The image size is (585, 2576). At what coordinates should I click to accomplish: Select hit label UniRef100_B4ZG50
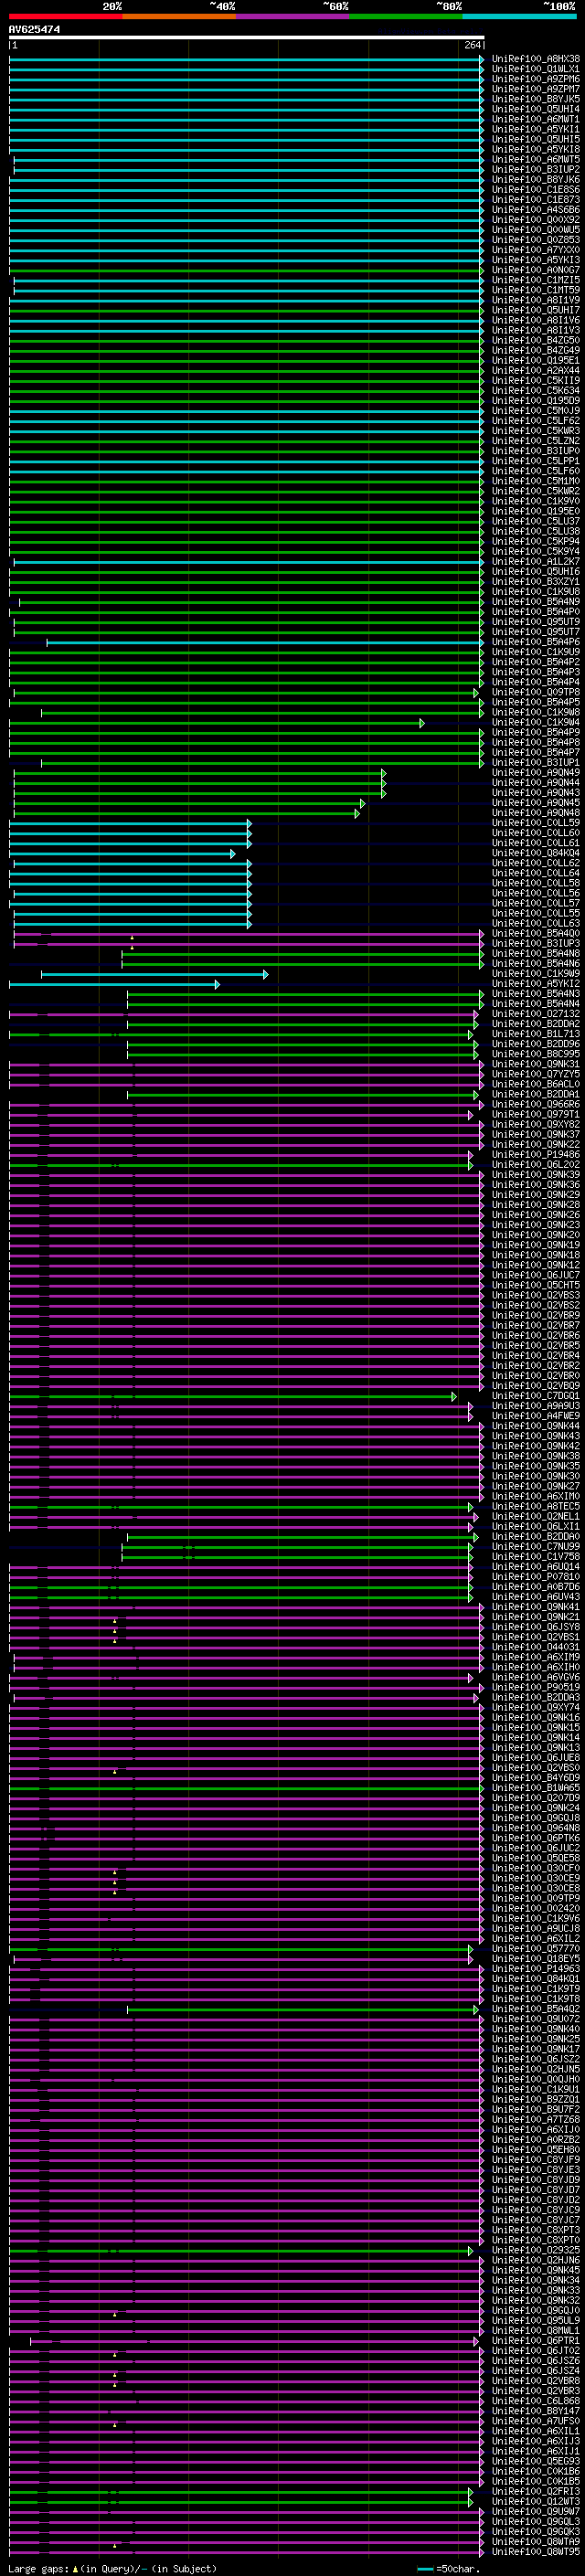536,341
